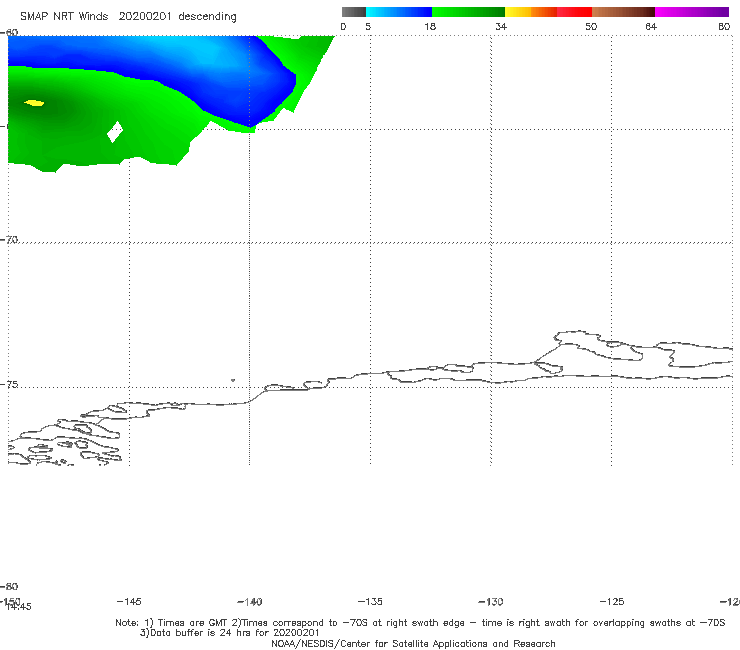Click the longitude label '-140'

[x=250, y=601]
